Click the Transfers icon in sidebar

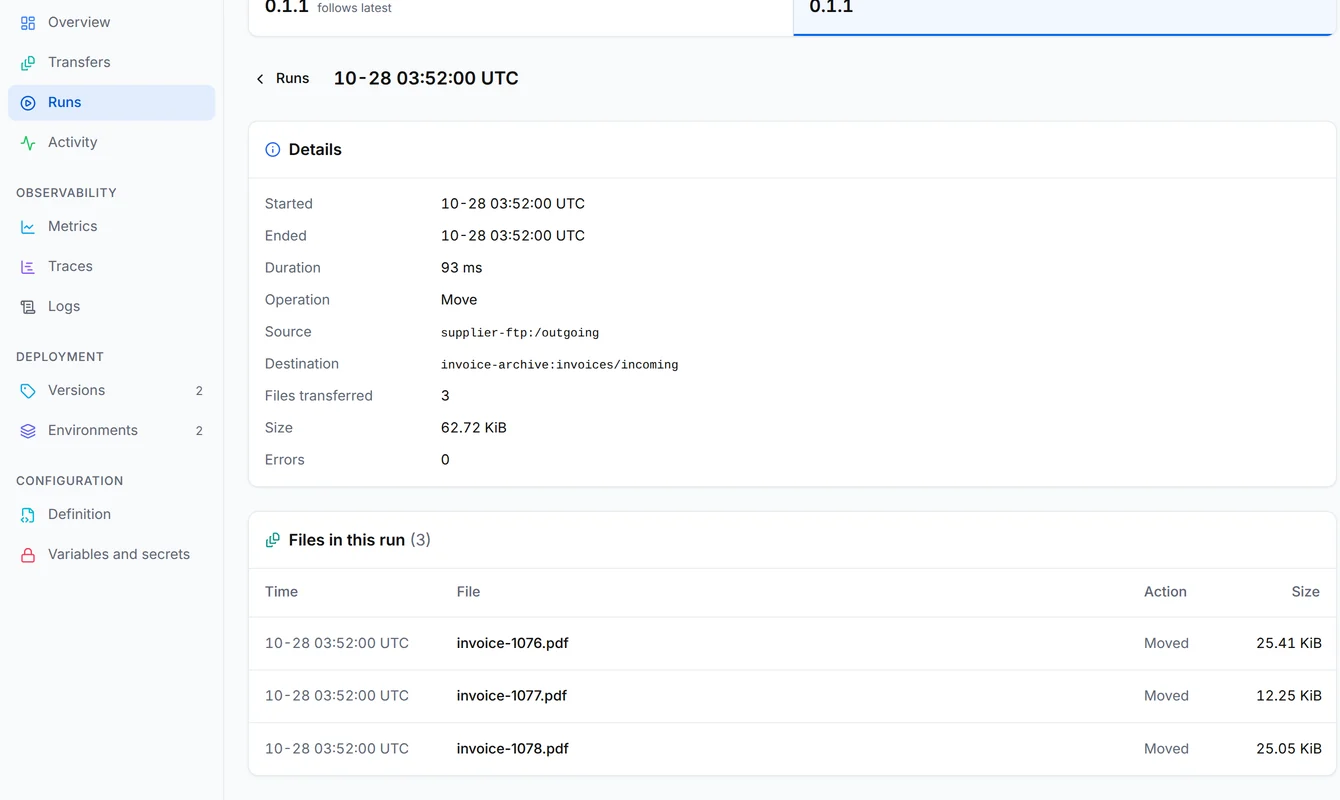(x=28, y=62)
